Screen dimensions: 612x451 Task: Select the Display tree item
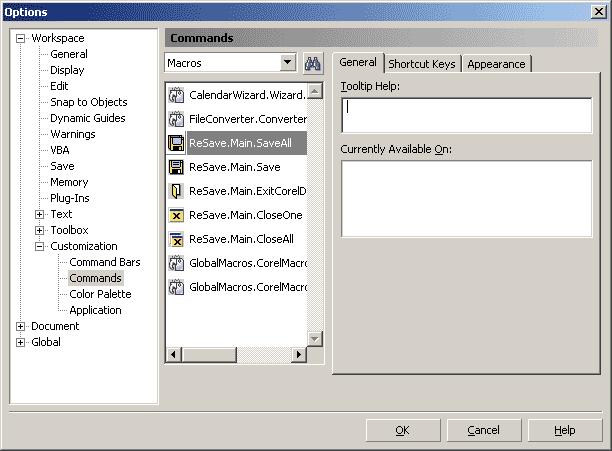pyautogui.click(x=67, y=70)
